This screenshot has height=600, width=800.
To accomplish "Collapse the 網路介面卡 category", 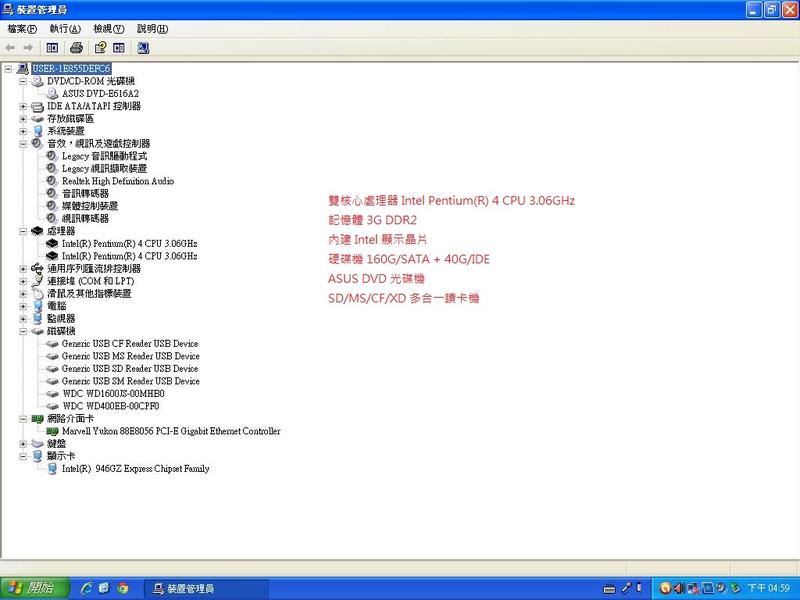I will pos(23,418).
